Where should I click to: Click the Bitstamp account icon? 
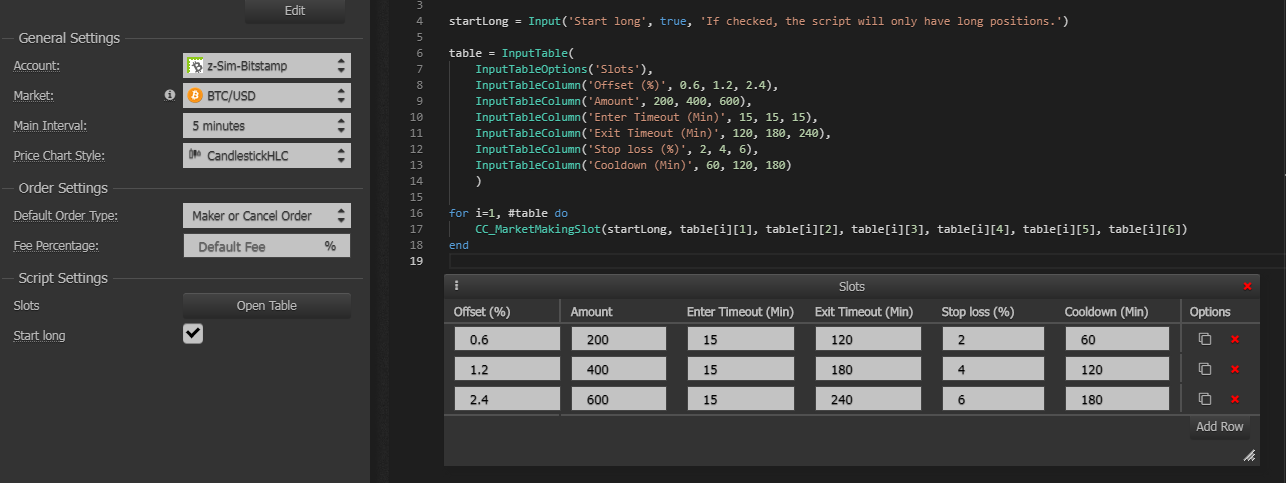click(195, 66)
